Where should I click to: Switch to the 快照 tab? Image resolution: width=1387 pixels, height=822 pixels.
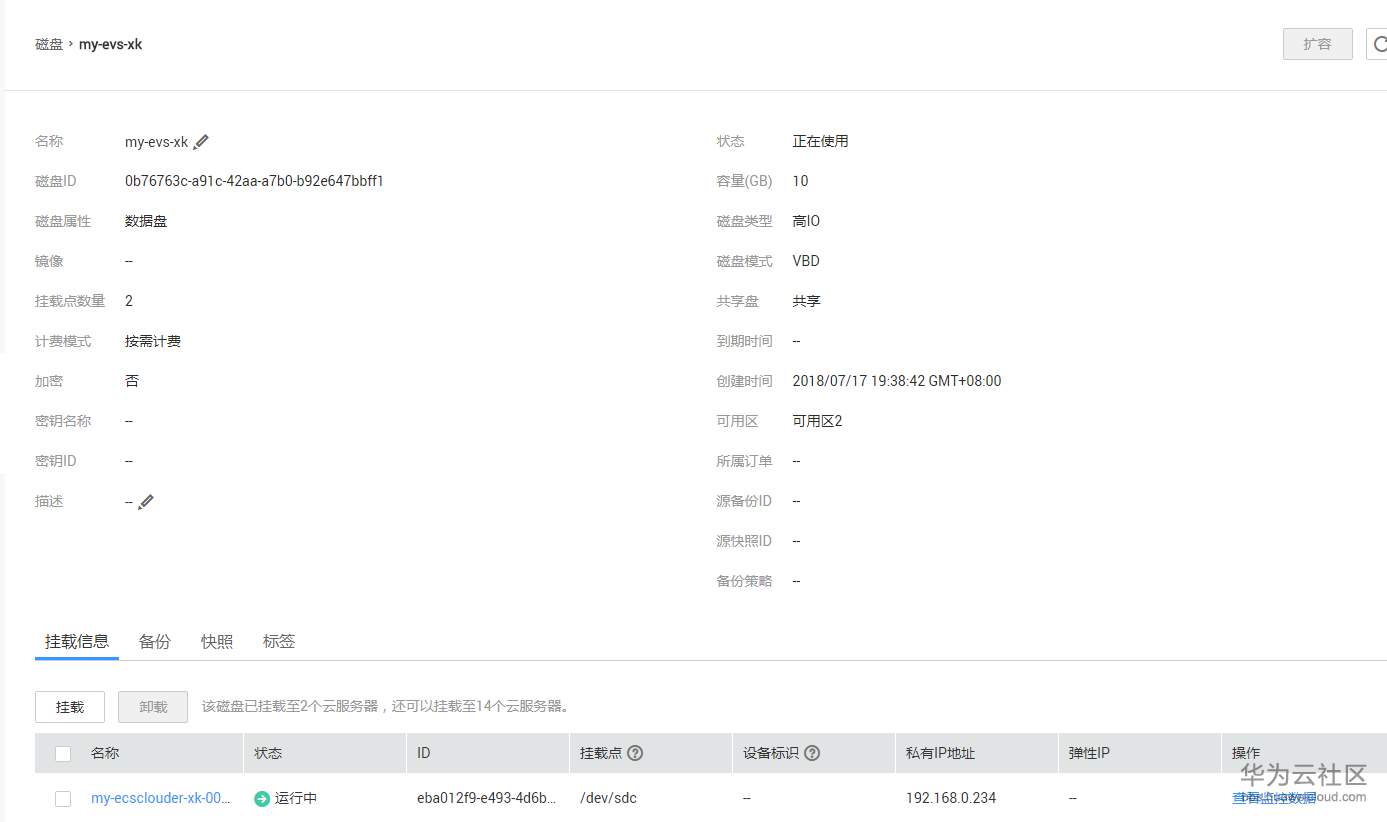point(216,641)
